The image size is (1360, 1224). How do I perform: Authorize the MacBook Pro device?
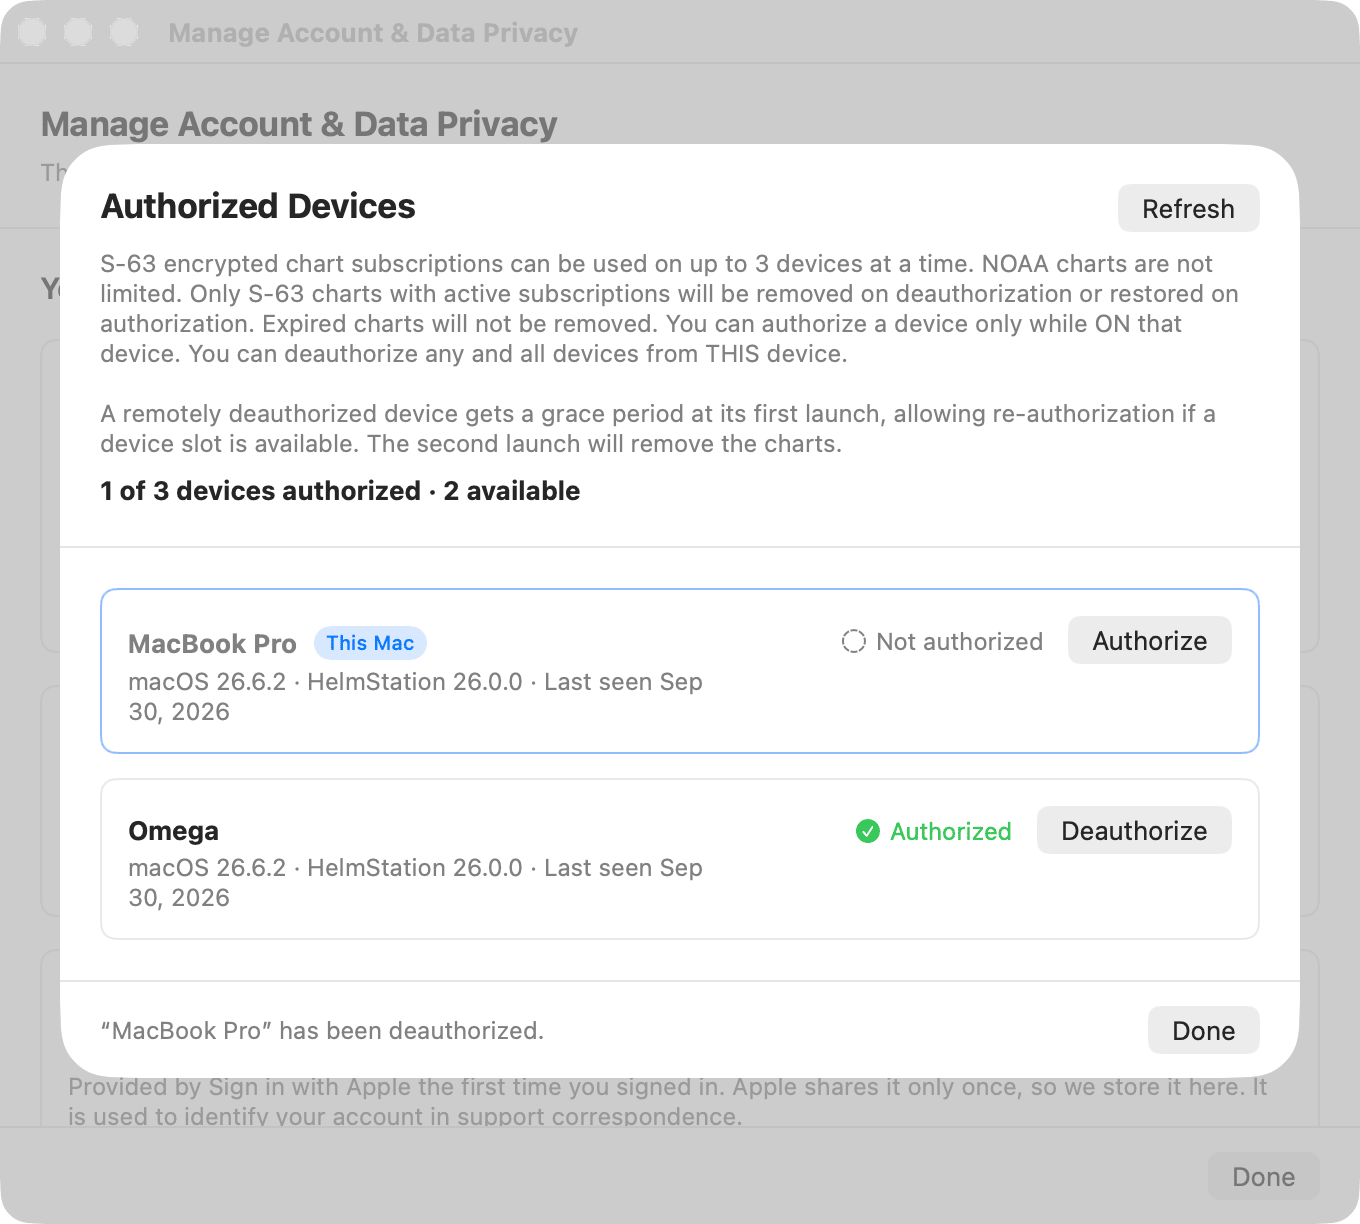(1149, 640)
